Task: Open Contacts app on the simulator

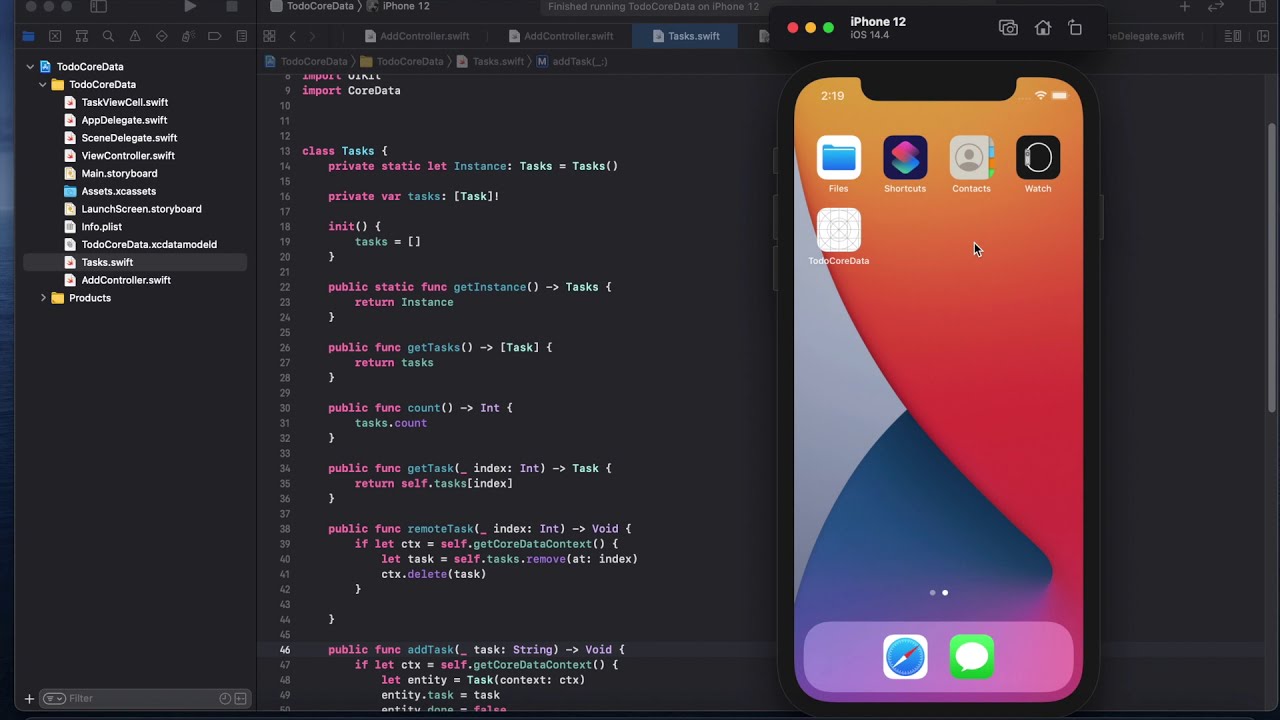Action: click(x=971, y=158)
